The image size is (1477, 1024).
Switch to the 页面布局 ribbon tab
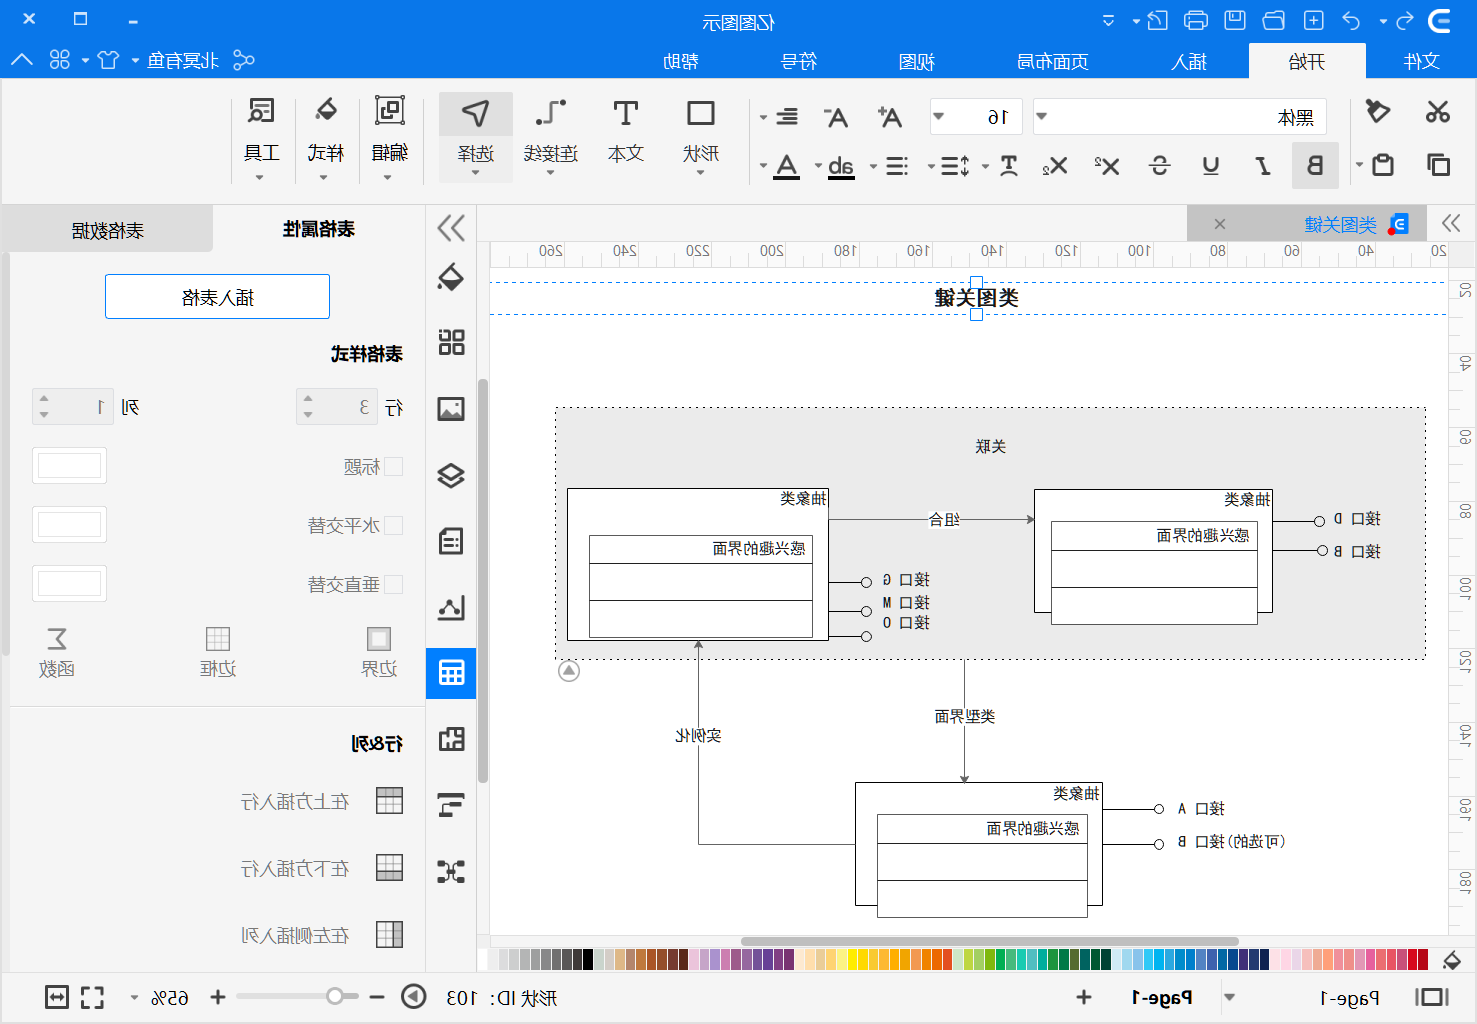pyautogui.click(x=1052, y=61)
